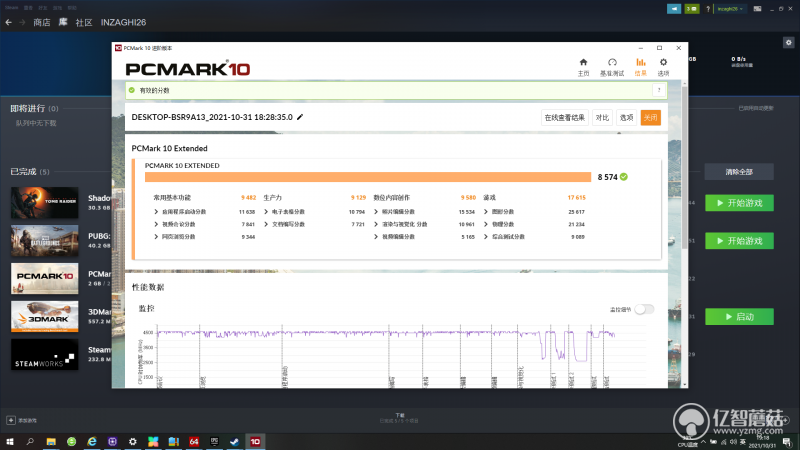The width and height of the screenshot is (800, 450).
Task: Click Steam's blue announcements megaphone icon
Action: 674,9
